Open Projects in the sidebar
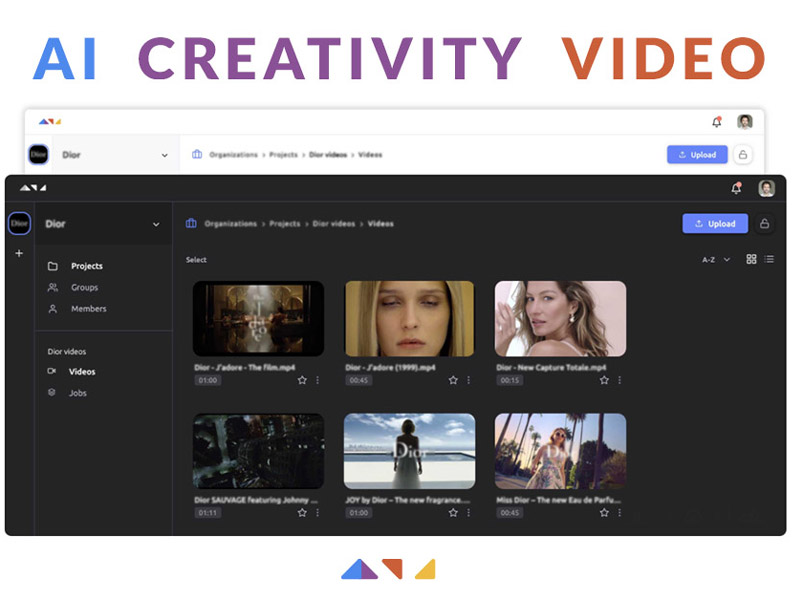 [86, 266]
